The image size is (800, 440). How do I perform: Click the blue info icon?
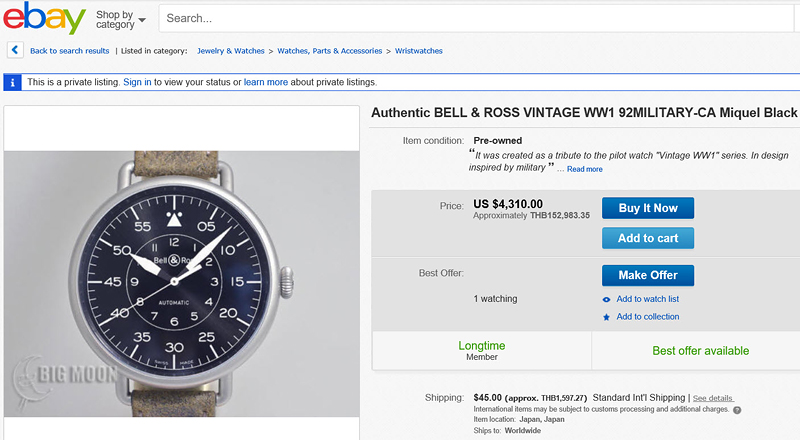tap(13, 82)
